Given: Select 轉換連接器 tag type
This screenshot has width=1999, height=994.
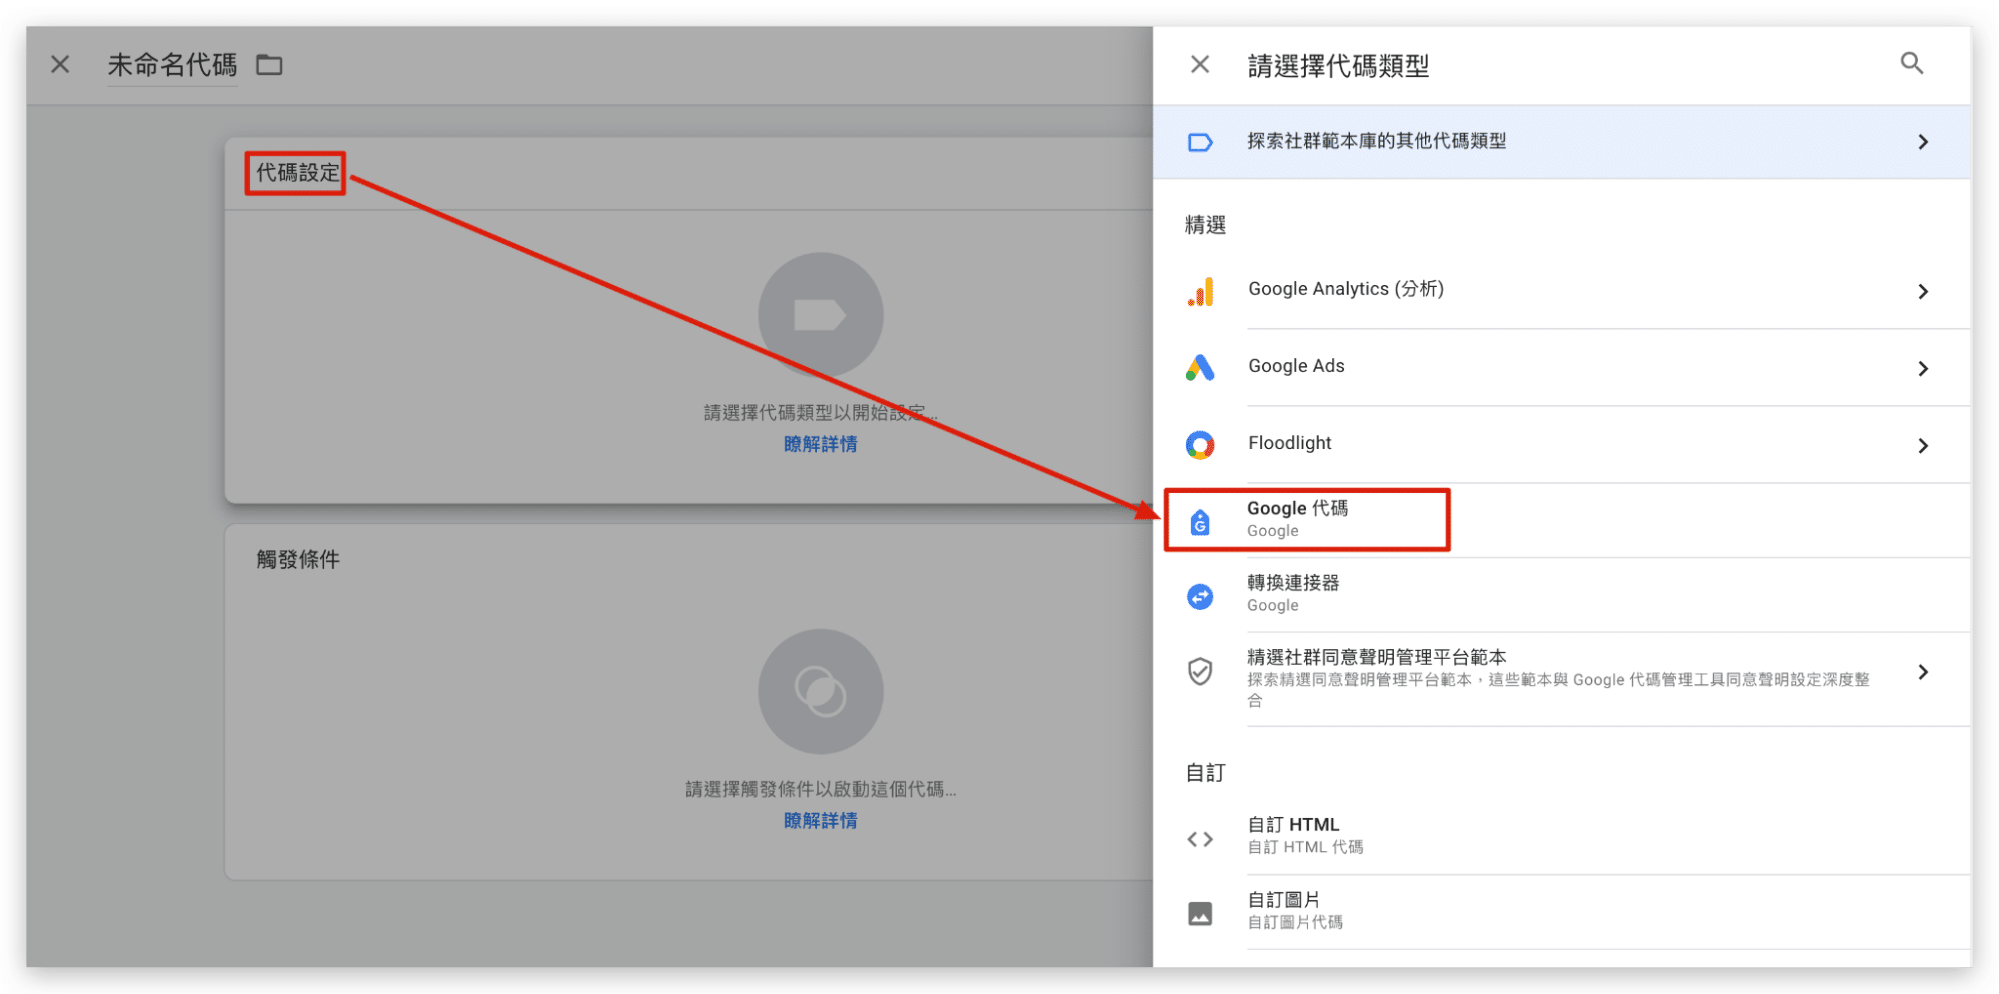Looking at the screenshot, I should tap(1293, 584).
